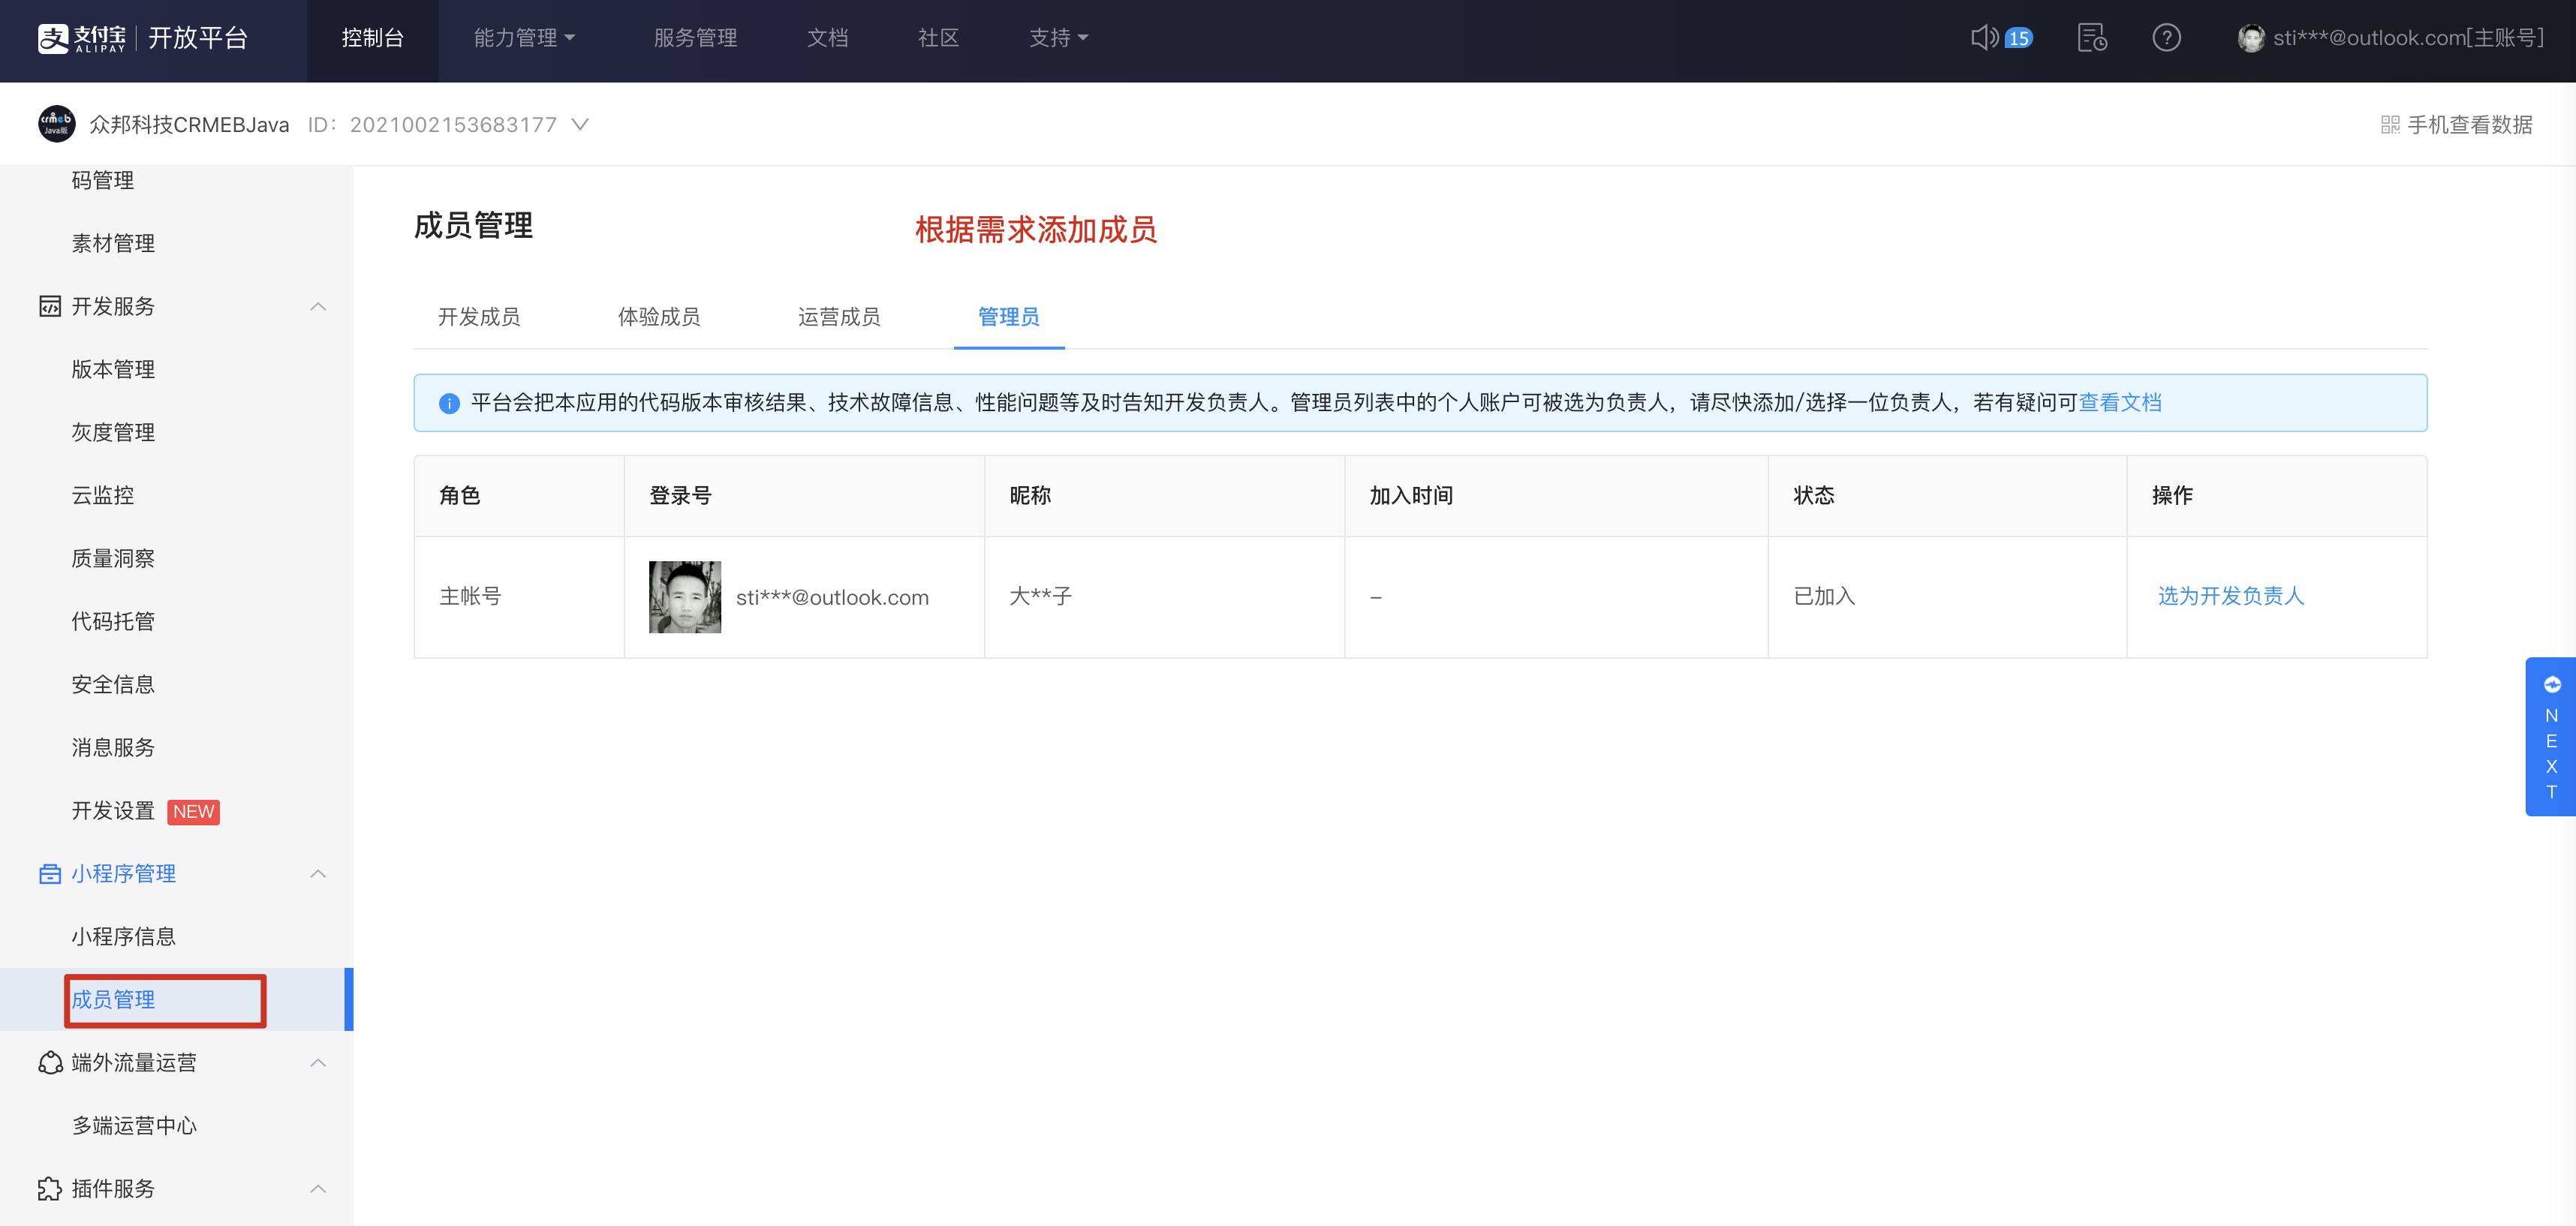Viewport: 2576px width, 1226px height.
Task: Collapse the 开发服务 sidebar section
Action: click(x=318, y=306)
